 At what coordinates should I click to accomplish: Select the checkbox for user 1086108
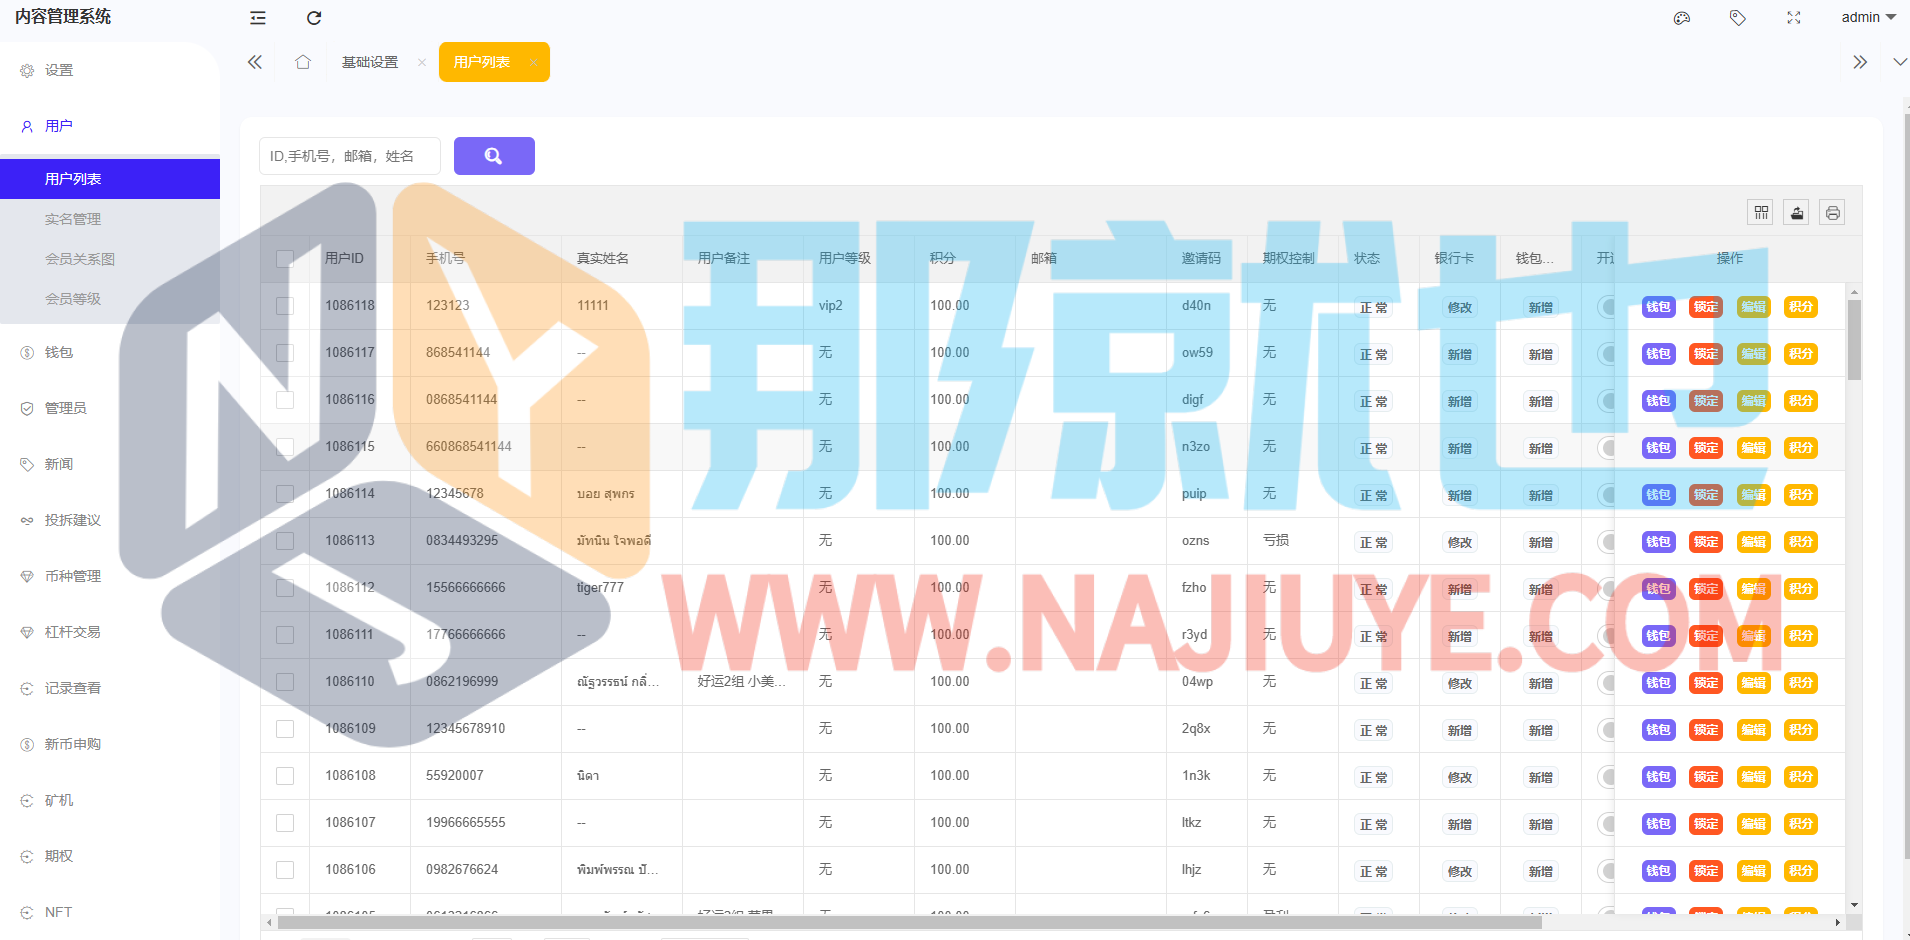click(x=285, y=776)
